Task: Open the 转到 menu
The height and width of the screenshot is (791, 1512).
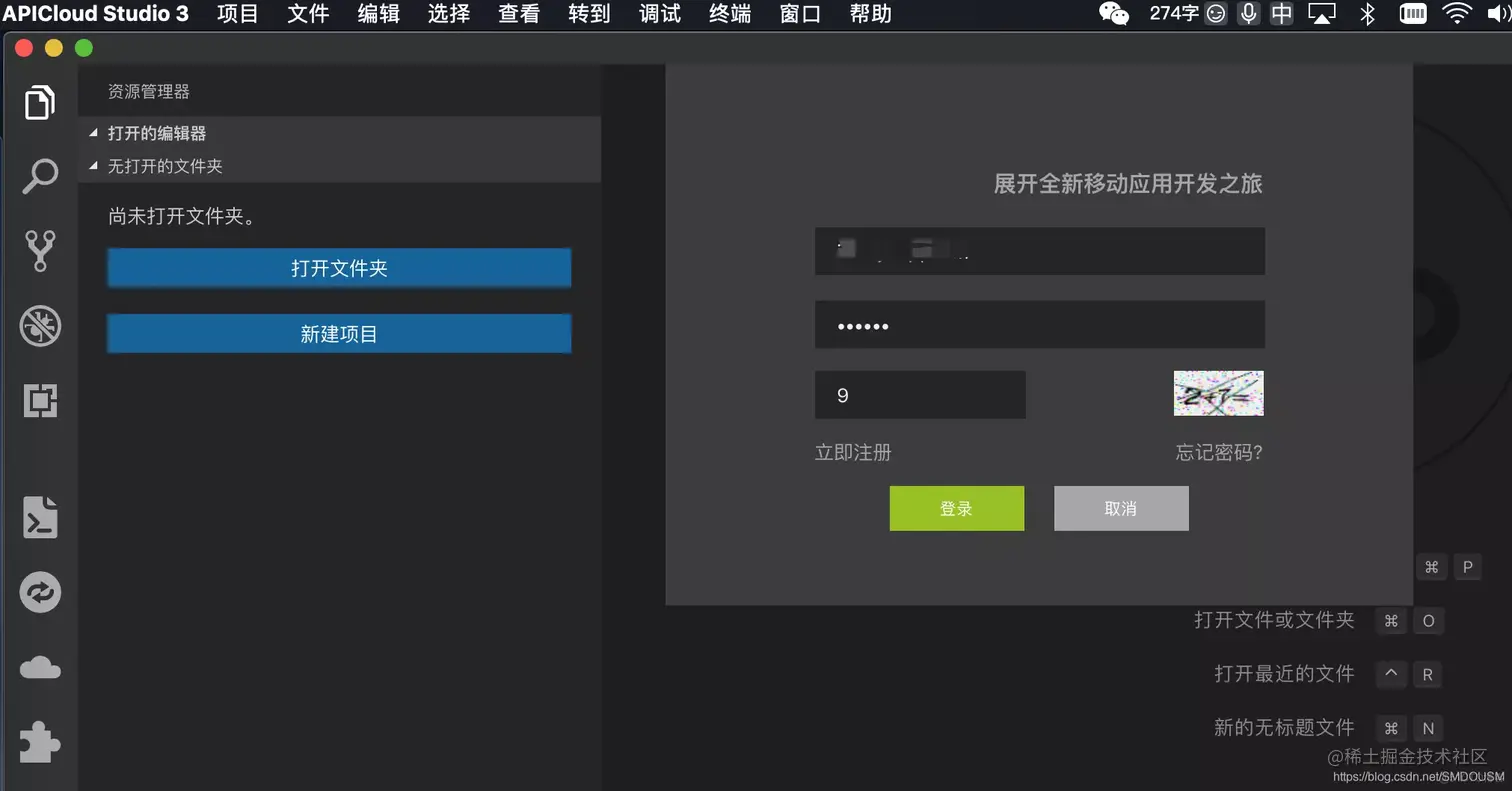Action: click(x=589, y=14)
